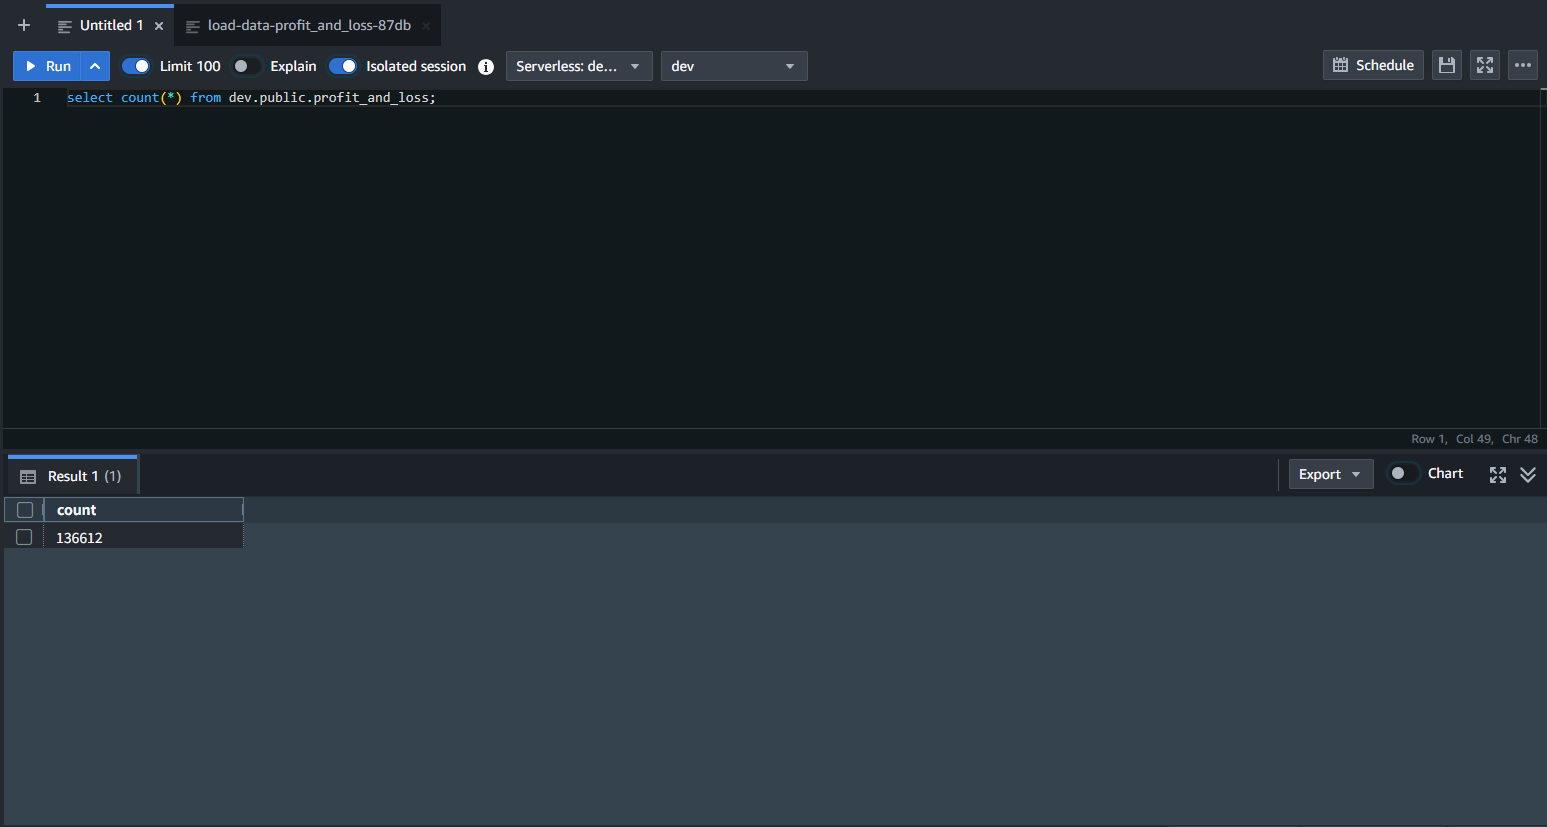Select the Result 1 tab

(x=72, y=476)
